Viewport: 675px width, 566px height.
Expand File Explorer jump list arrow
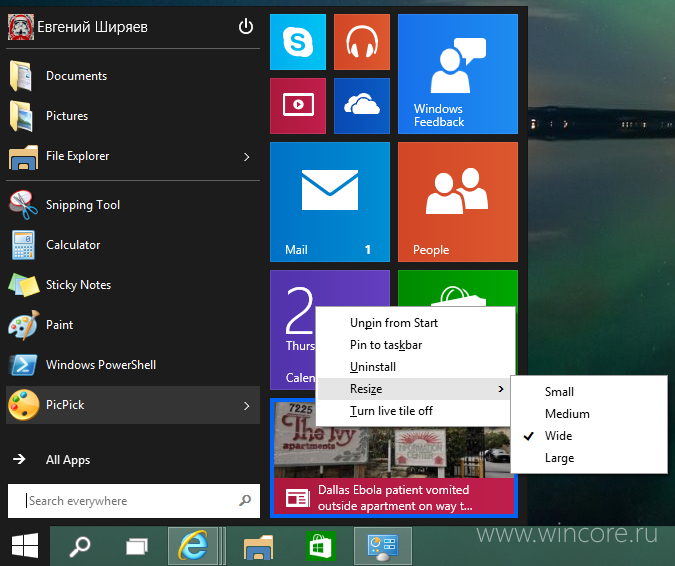click(x=246, y=157)
